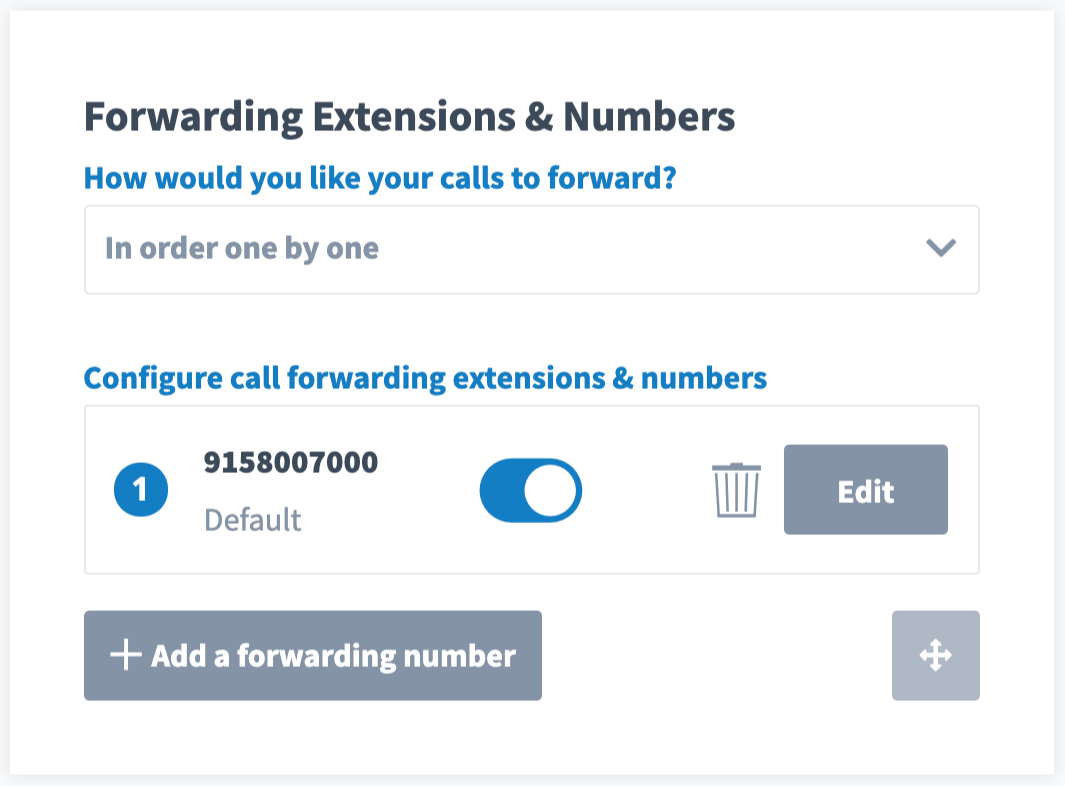
Task: Activate the four-way arrow reorder icon
Action: pyautogui.click(x=935, y=656)
